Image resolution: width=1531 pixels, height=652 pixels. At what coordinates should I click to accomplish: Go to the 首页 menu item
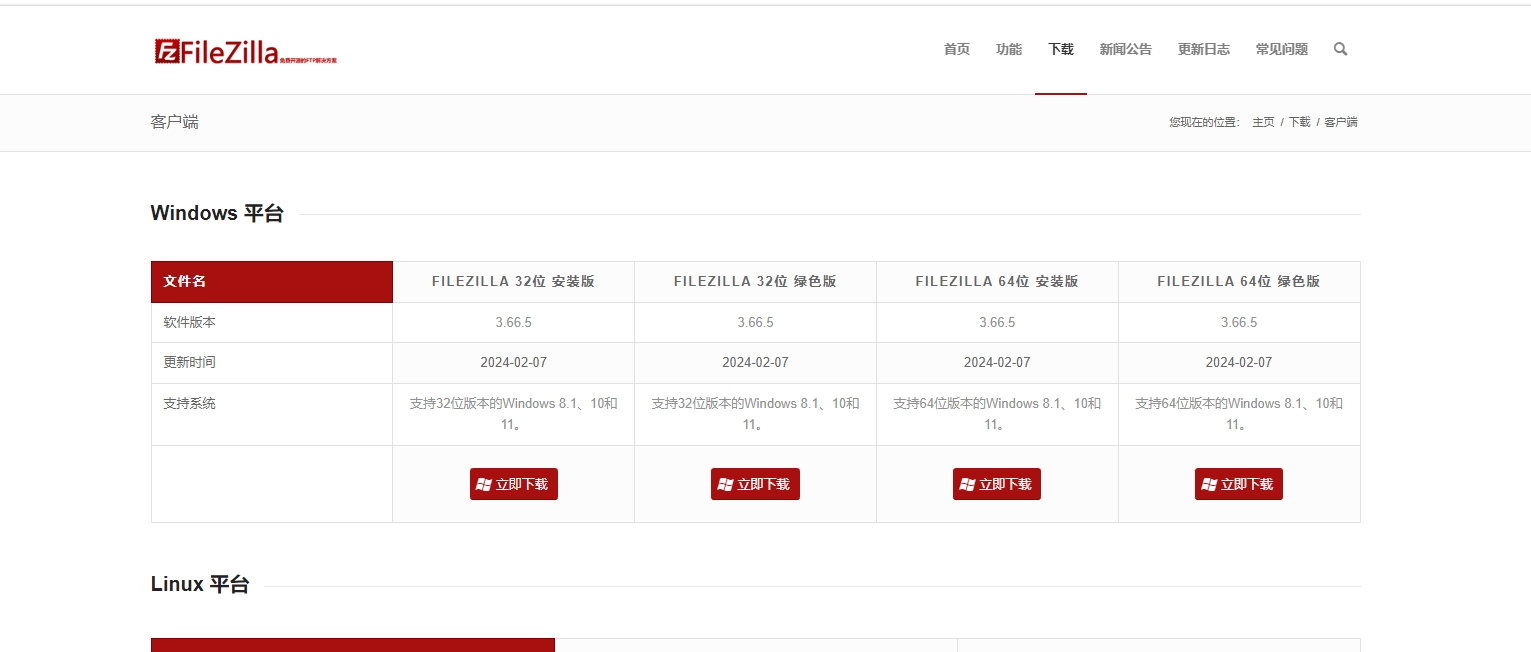click(957, 49)
